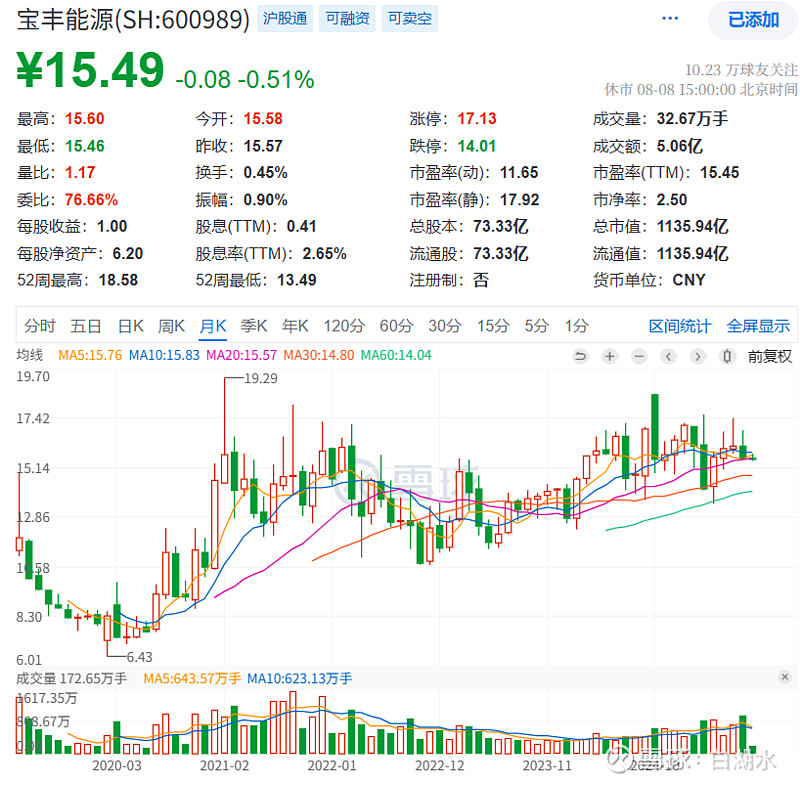Screen dimensions: 800x785
Task: Click the MA60:14.04 moving average label
Action: pos(396,355)
